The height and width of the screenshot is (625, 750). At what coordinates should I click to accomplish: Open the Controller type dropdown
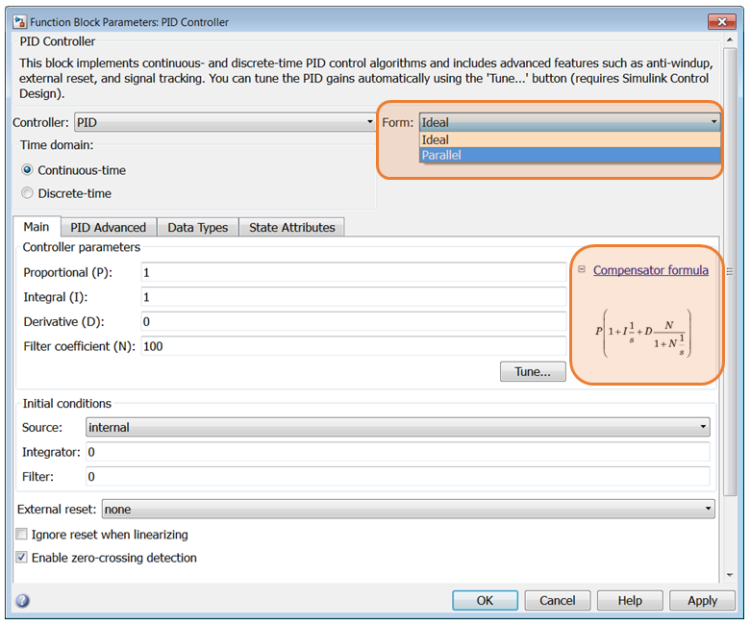pyautogui.click(x=225, y=122)
